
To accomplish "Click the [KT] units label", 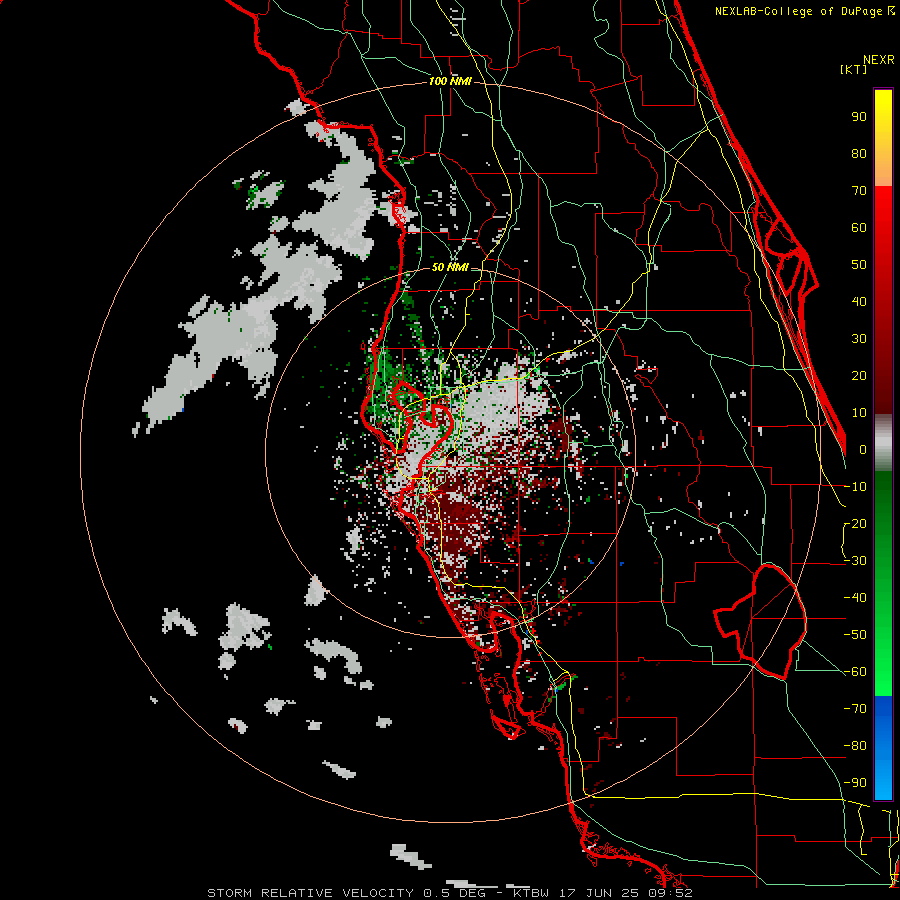I will pyautogui.click(x=854, y=69).
